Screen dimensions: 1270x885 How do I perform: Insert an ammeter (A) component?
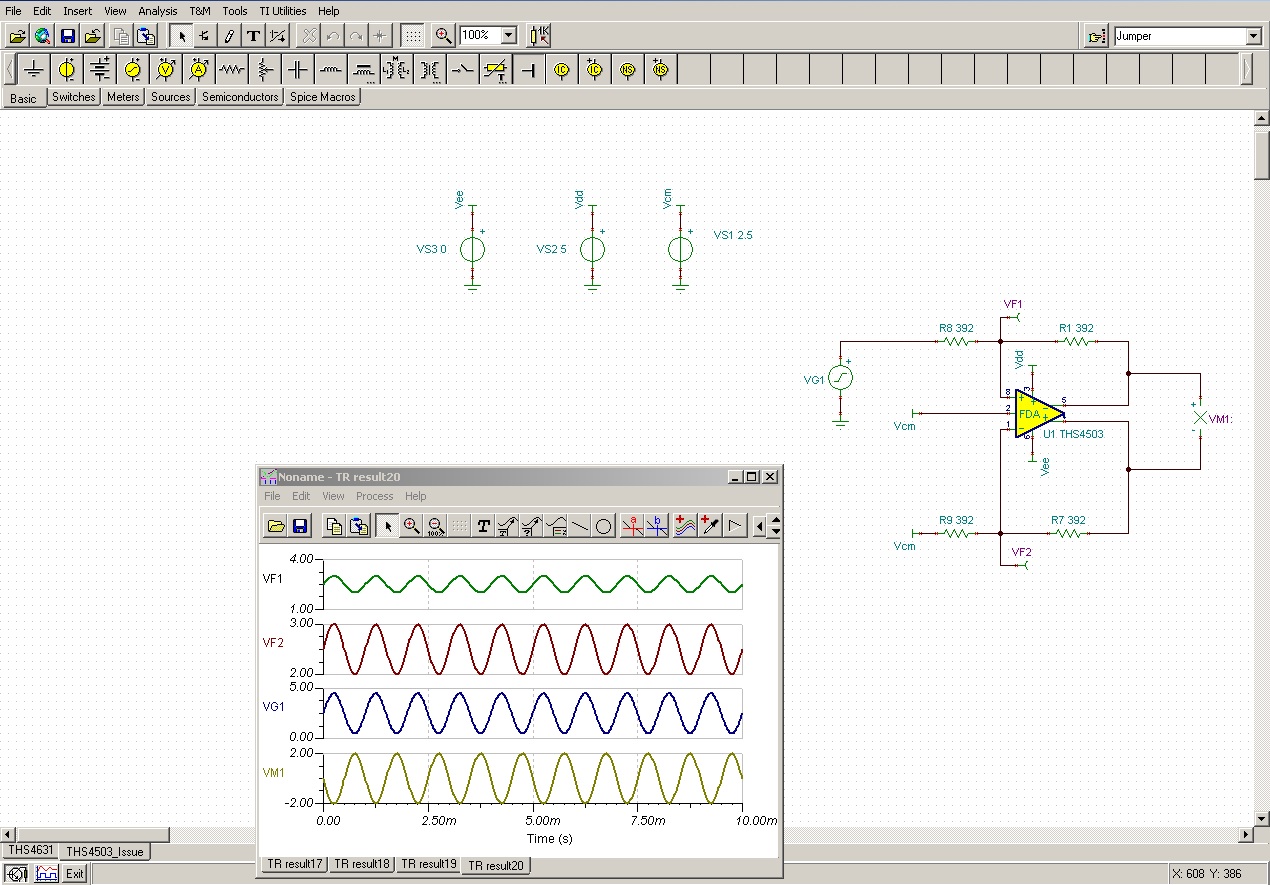click(199, 70)
